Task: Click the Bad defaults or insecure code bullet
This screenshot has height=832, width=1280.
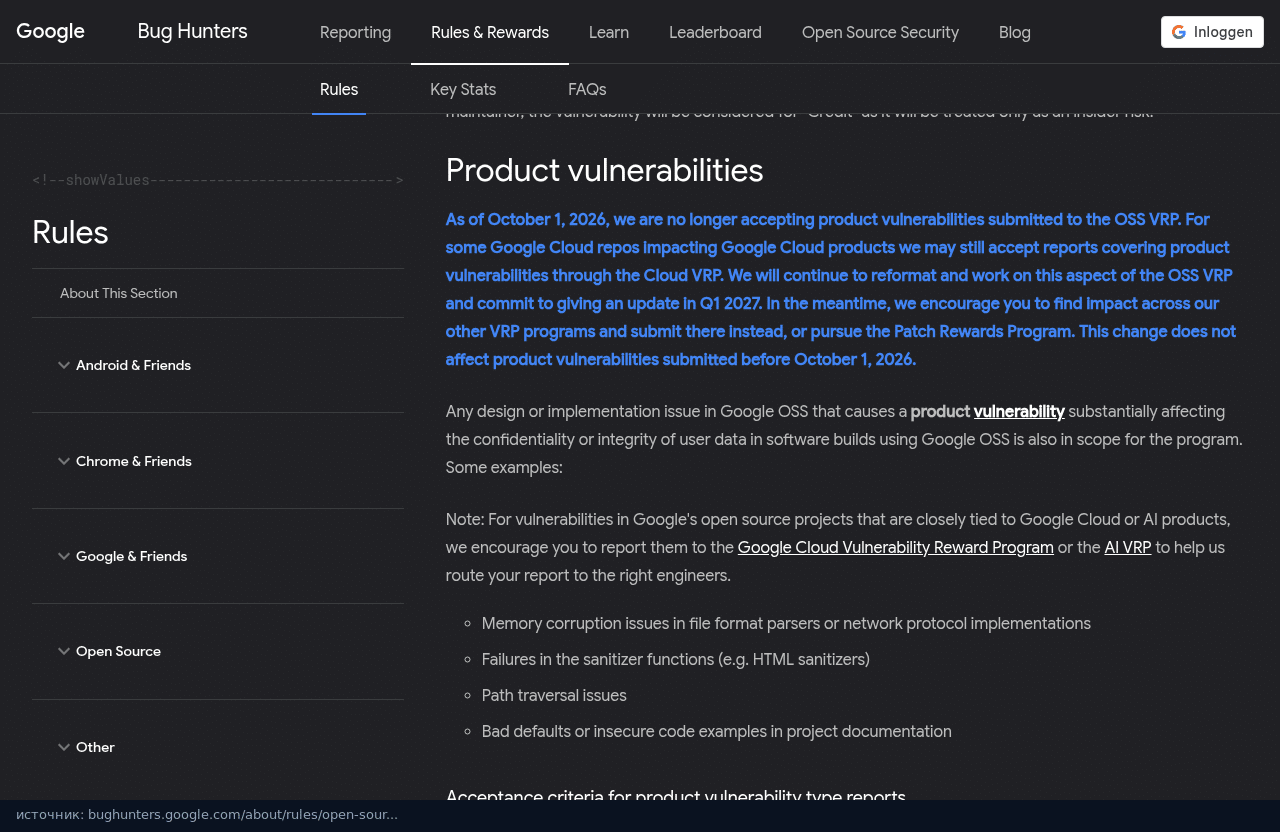Action: [x=717, y=731]
